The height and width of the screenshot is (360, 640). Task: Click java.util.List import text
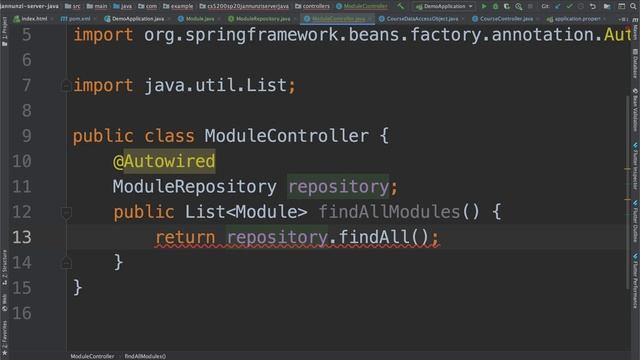coord(216,85)
